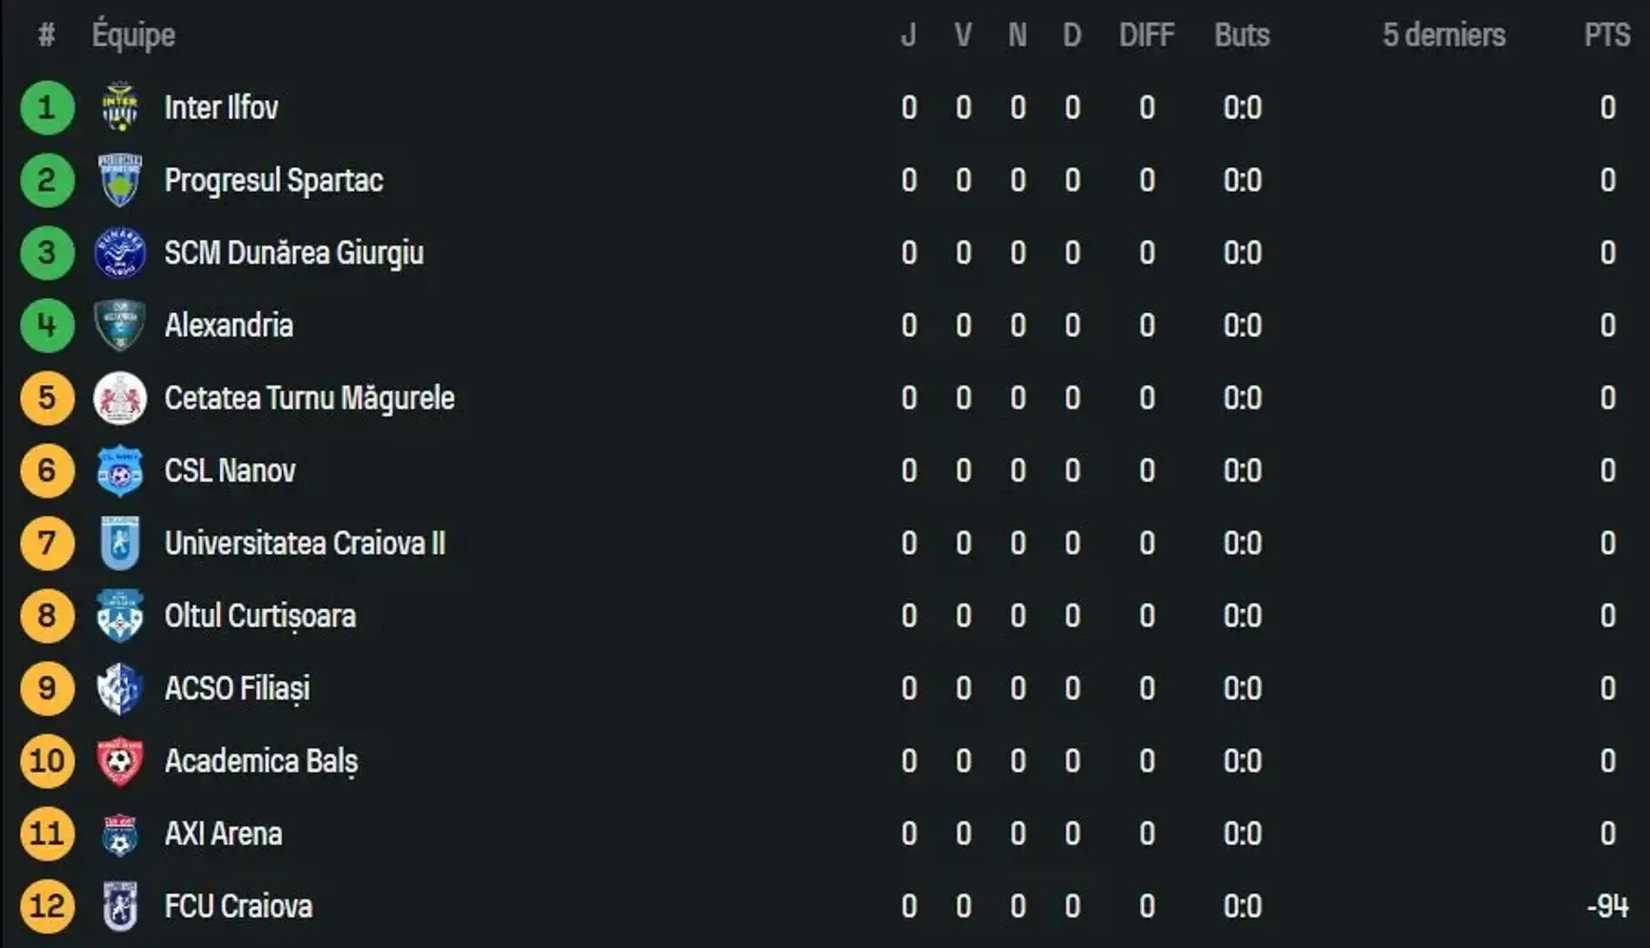Viewport: 1650px width, 948px height.
Task: Click the Universitatea Craiova II logo
Action: coord(119,543)
